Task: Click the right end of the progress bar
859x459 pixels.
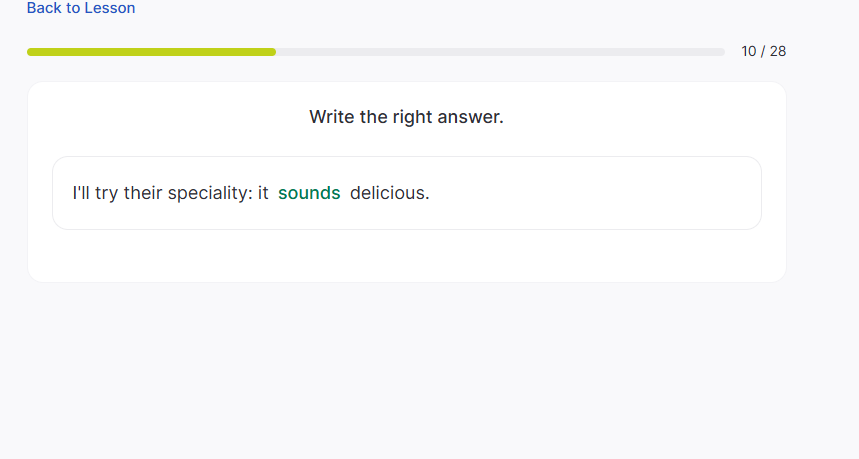Action: [x=721, y=52]
